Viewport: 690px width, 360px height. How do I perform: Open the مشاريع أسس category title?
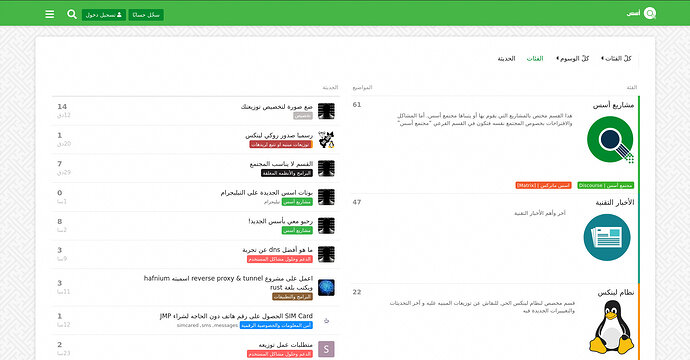point(613,105)
